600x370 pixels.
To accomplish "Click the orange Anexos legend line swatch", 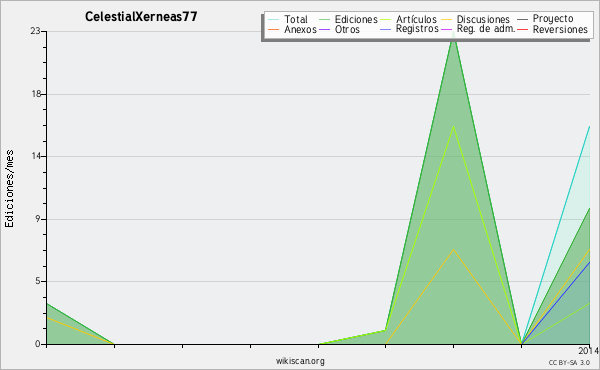I will [273, 29].
